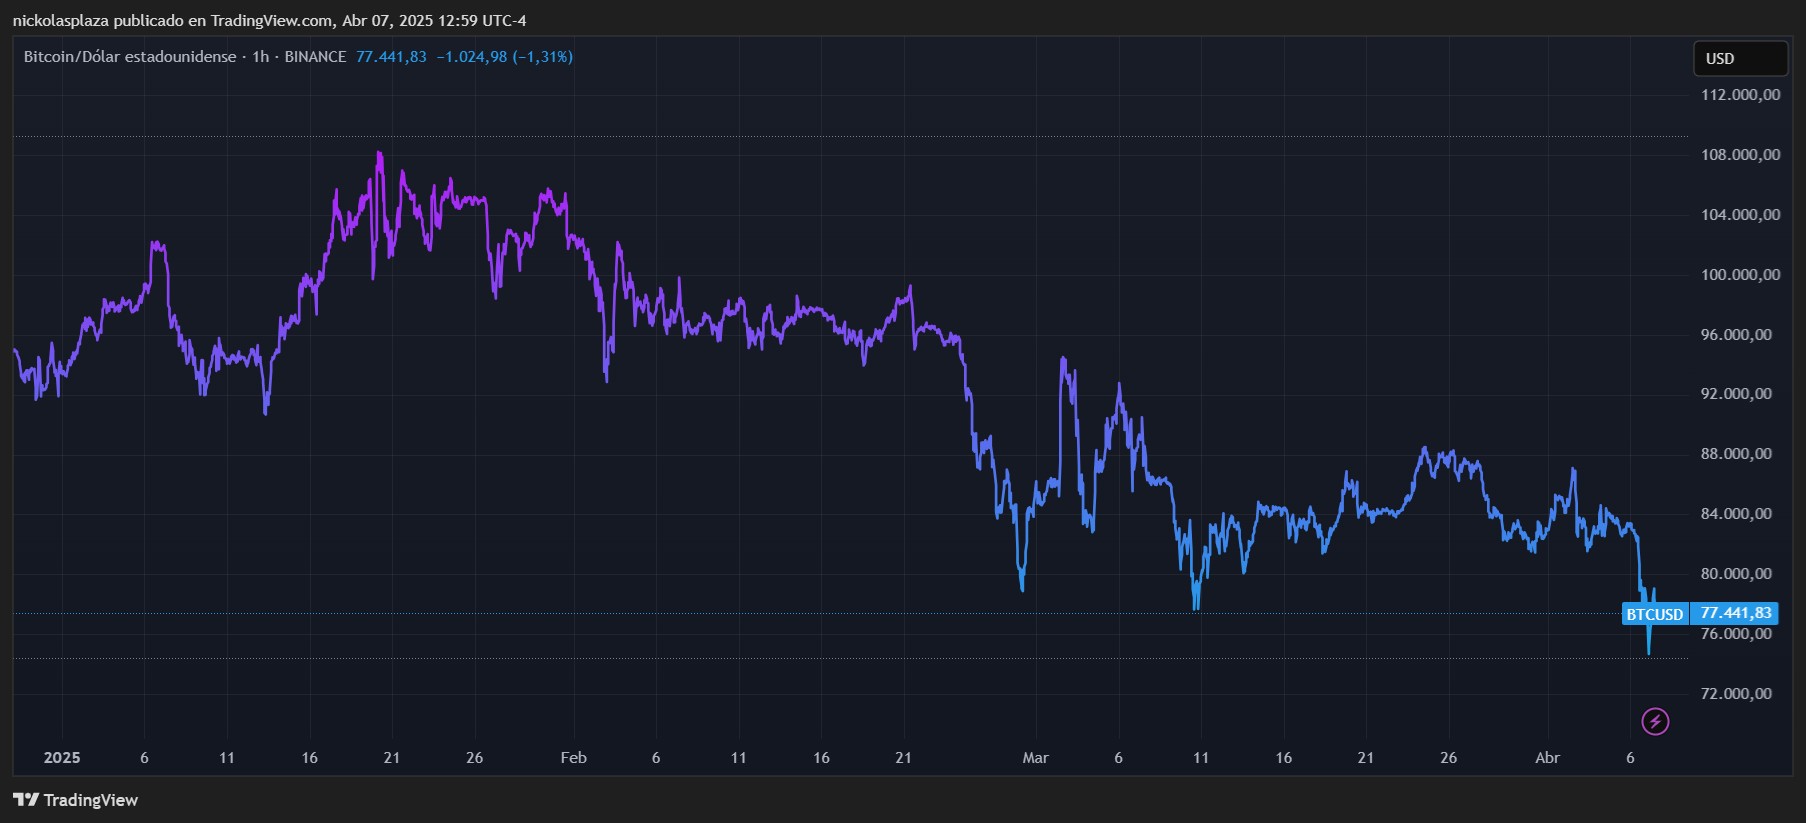Click the Abr label on time axis
This screenshot has width=1806, height=823.
(x=1547, y=758)
